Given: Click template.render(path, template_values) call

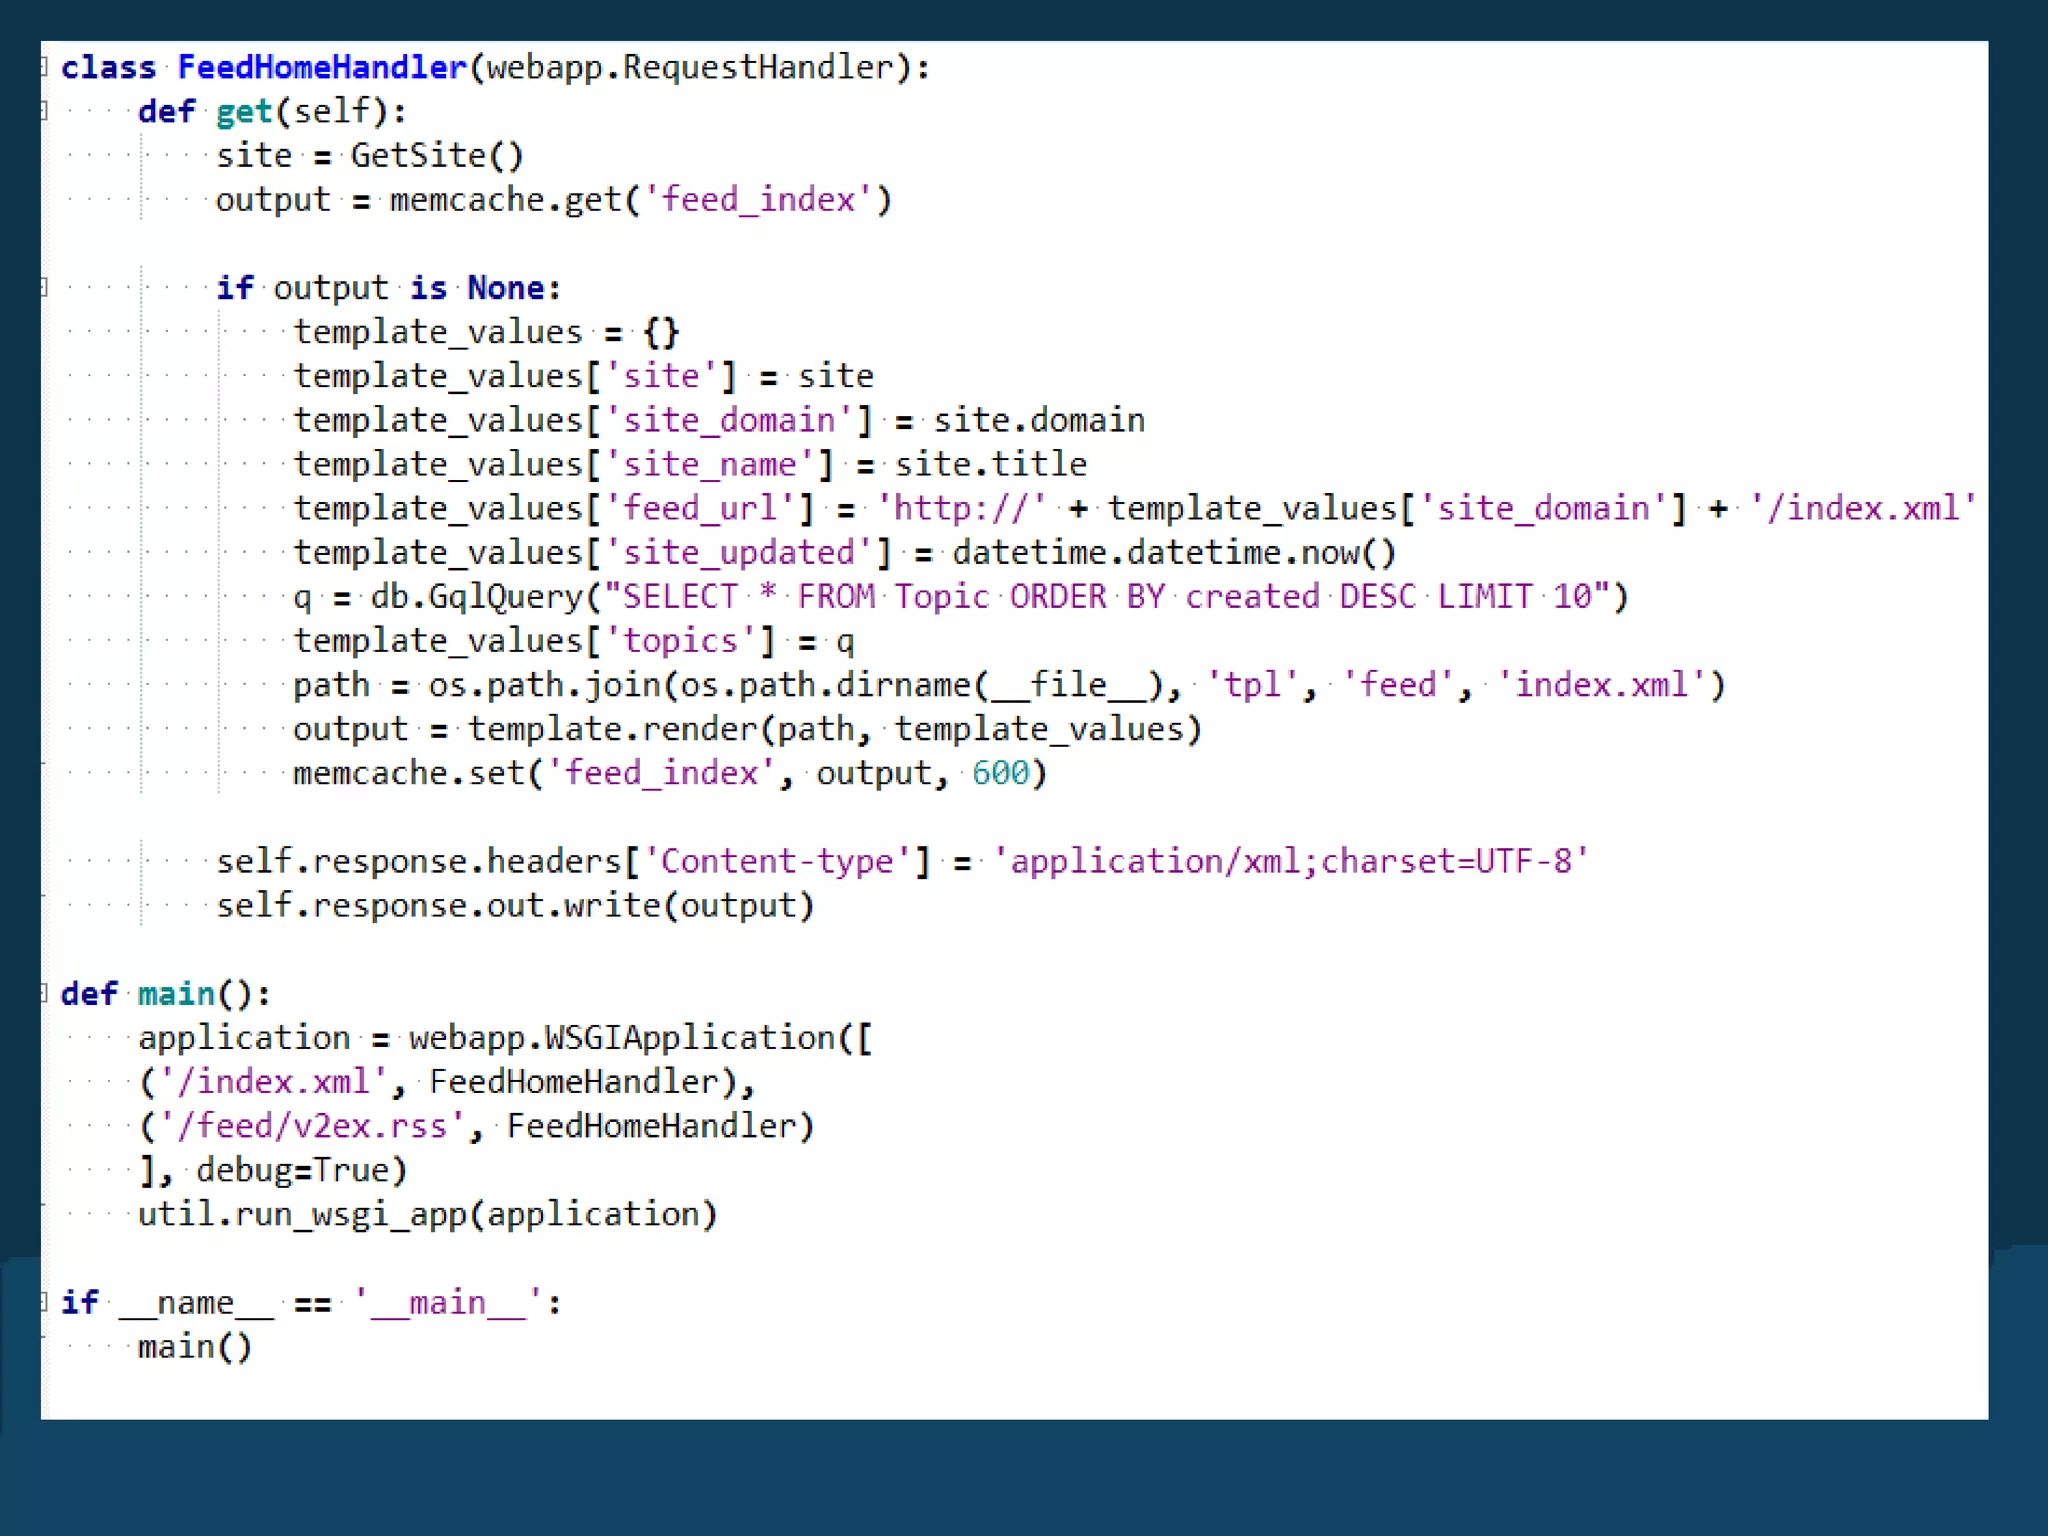Looking at the screenshot, I should click(x=834, y=729).
